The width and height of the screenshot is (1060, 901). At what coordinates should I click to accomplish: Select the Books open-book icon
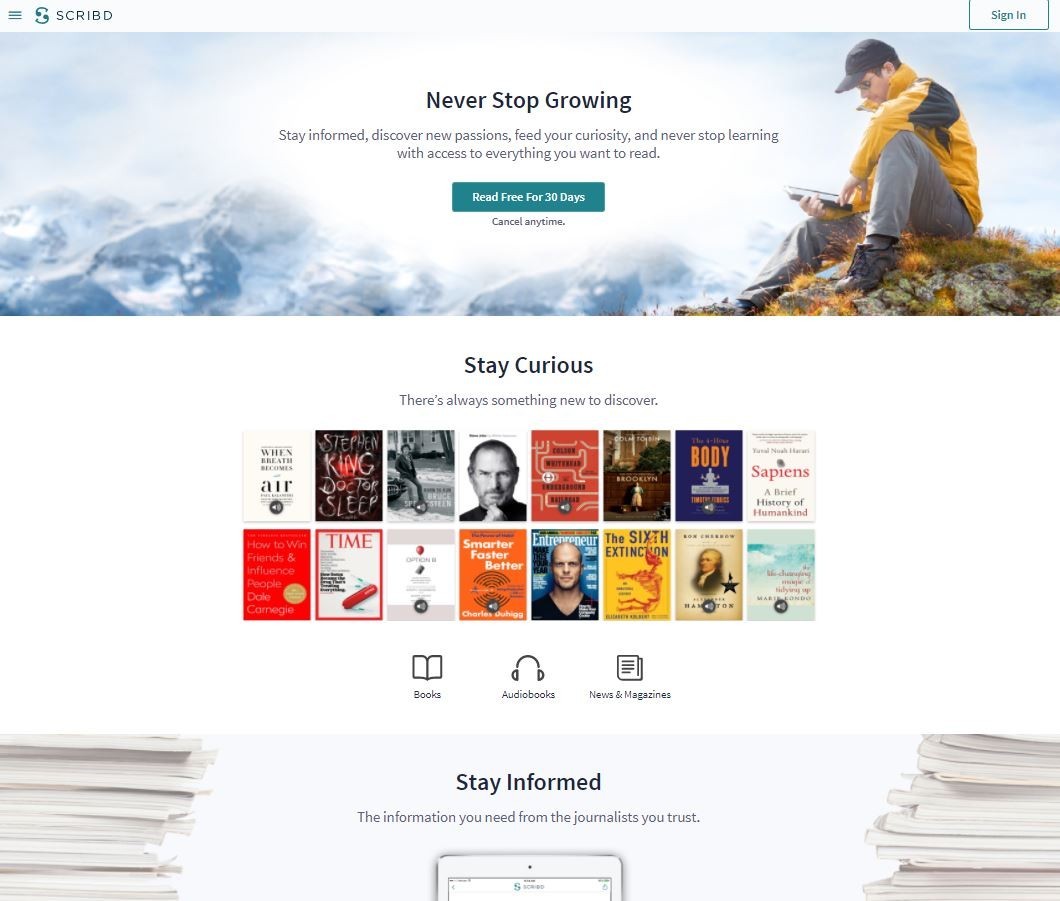(427, 668)
